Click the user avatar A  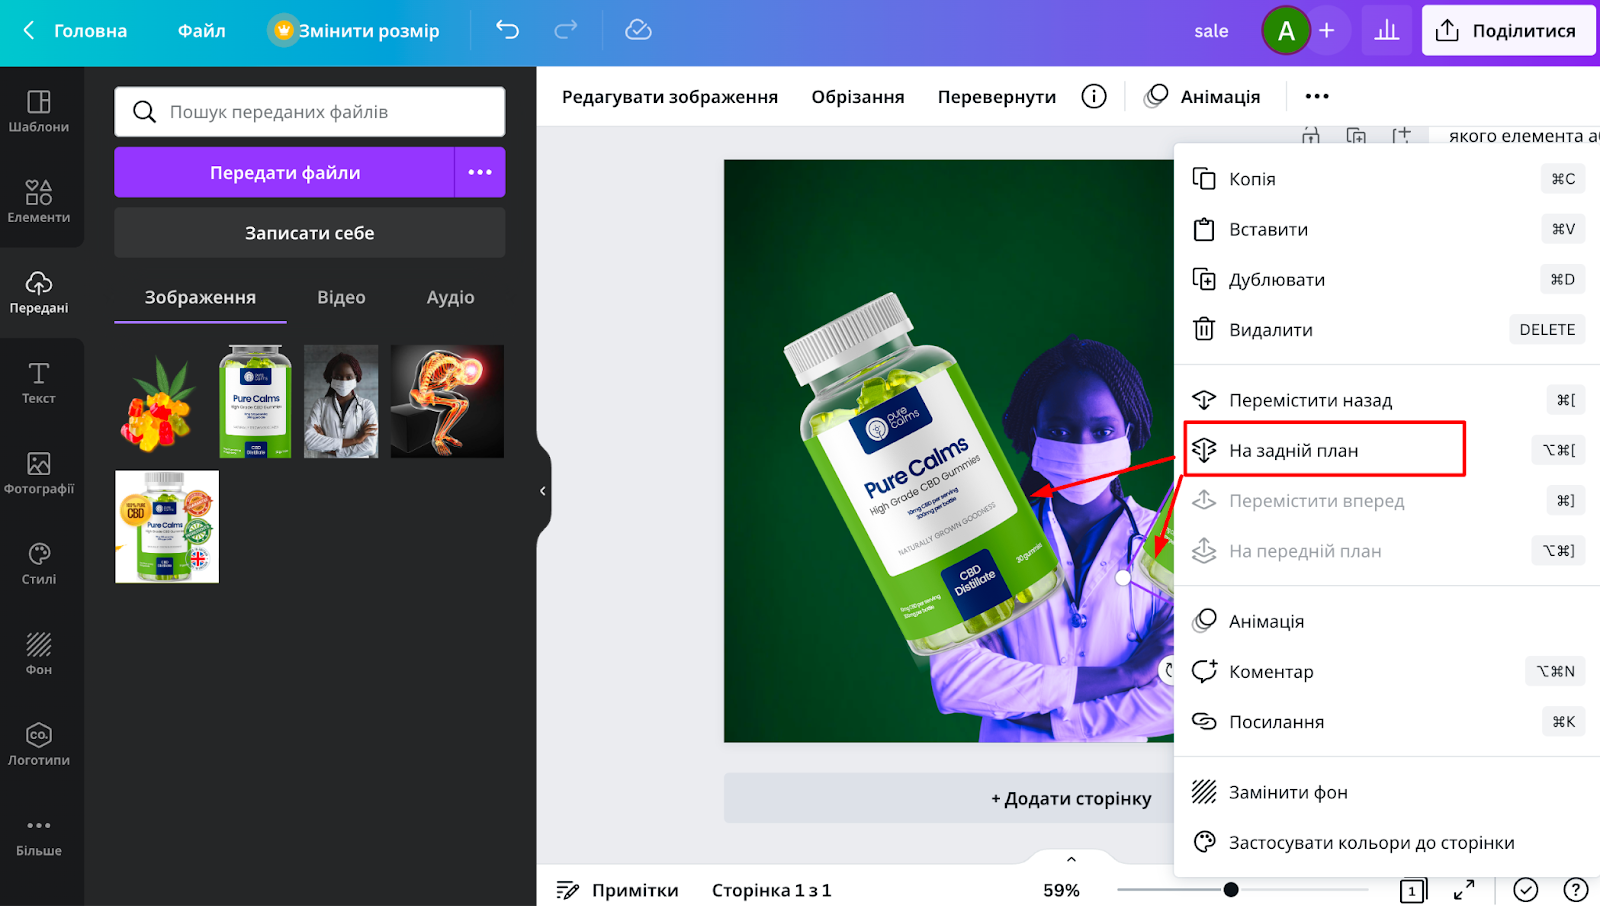click(x=1286, y=31)
